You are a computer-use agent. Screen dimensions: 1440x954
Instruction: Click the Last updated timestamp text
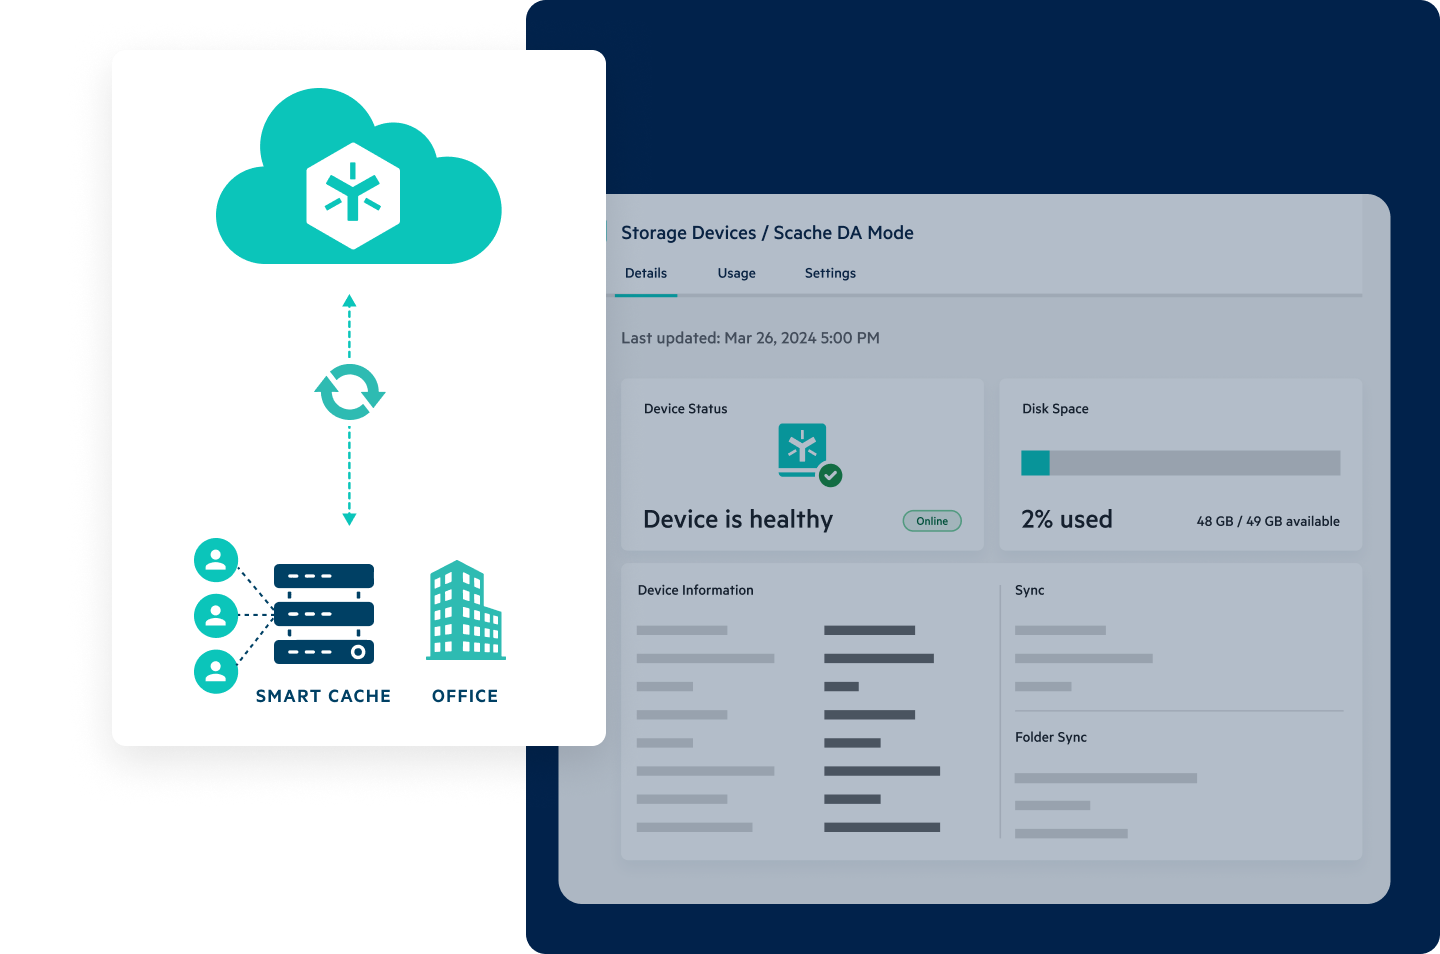[750, 338]
